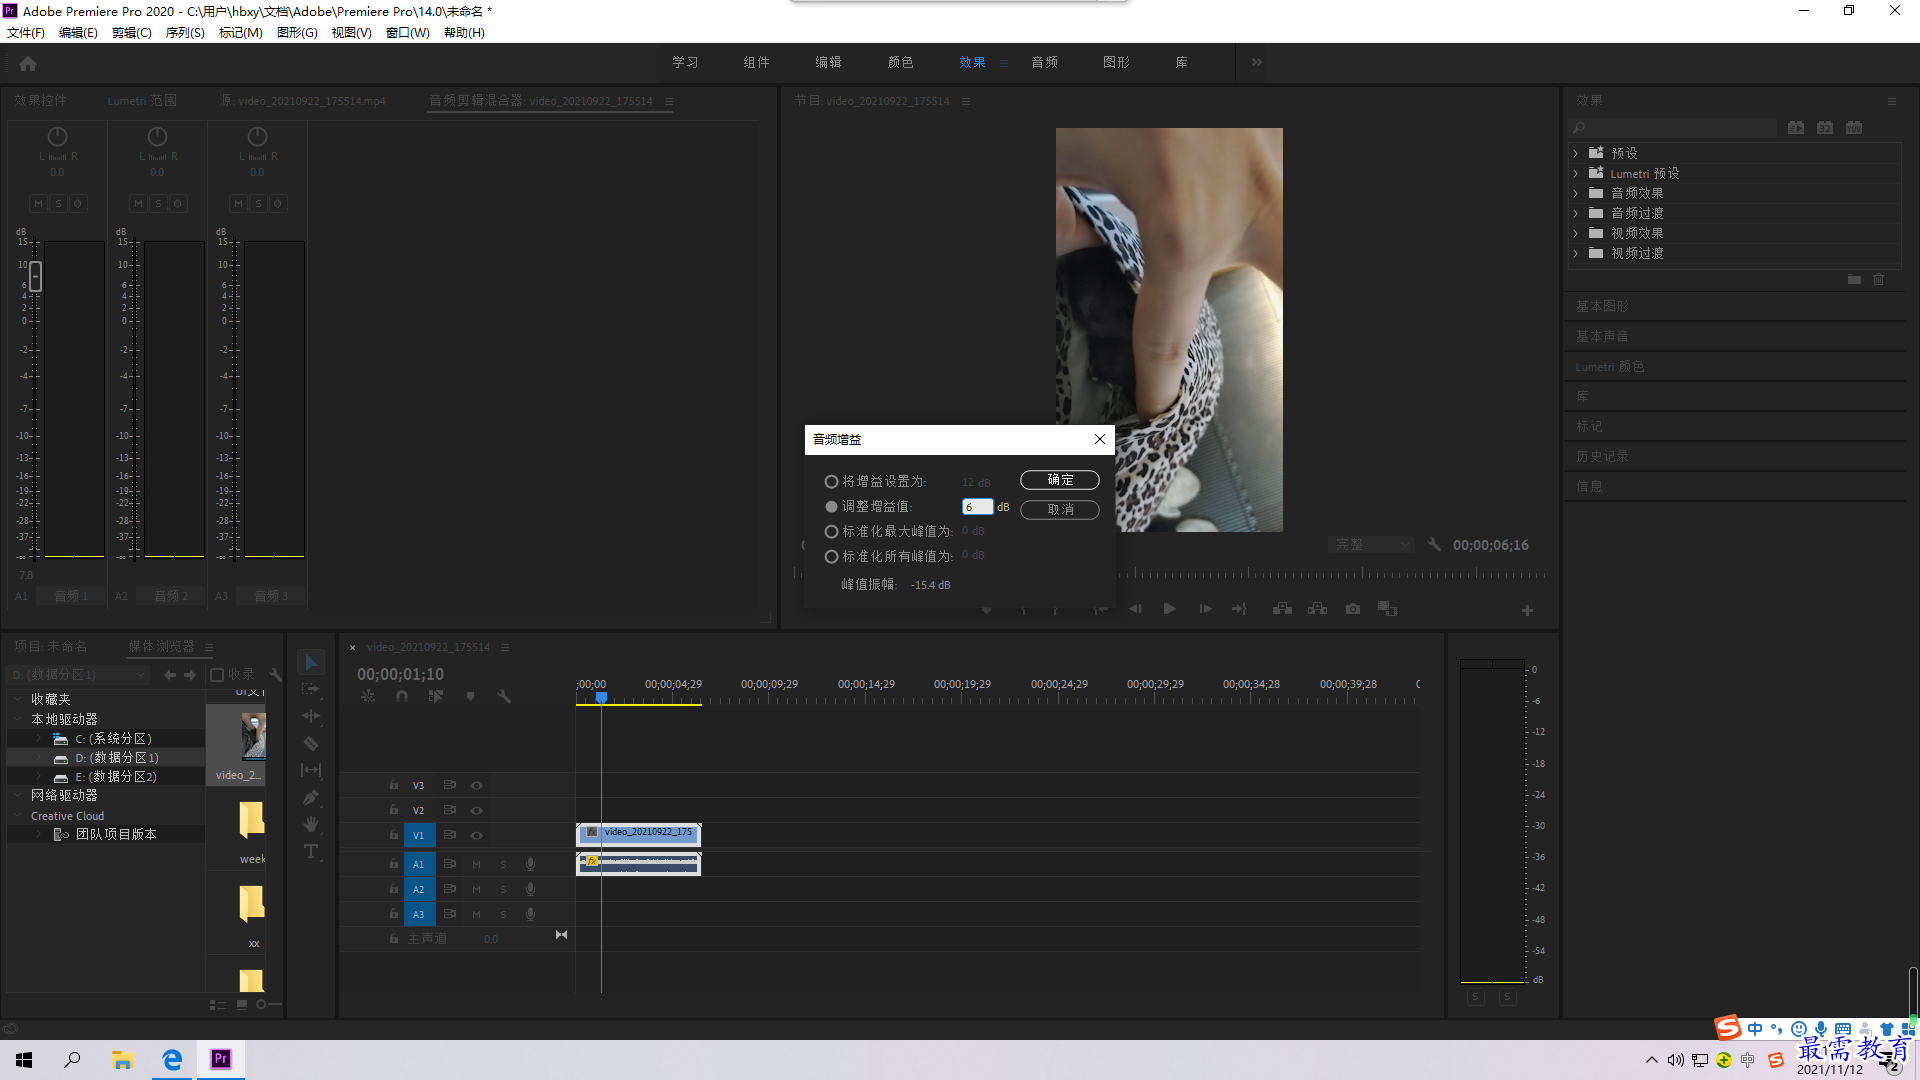Open the 剪辑(C) menu
This screenshot has height=1080, width=1920.
pos(132,33)
